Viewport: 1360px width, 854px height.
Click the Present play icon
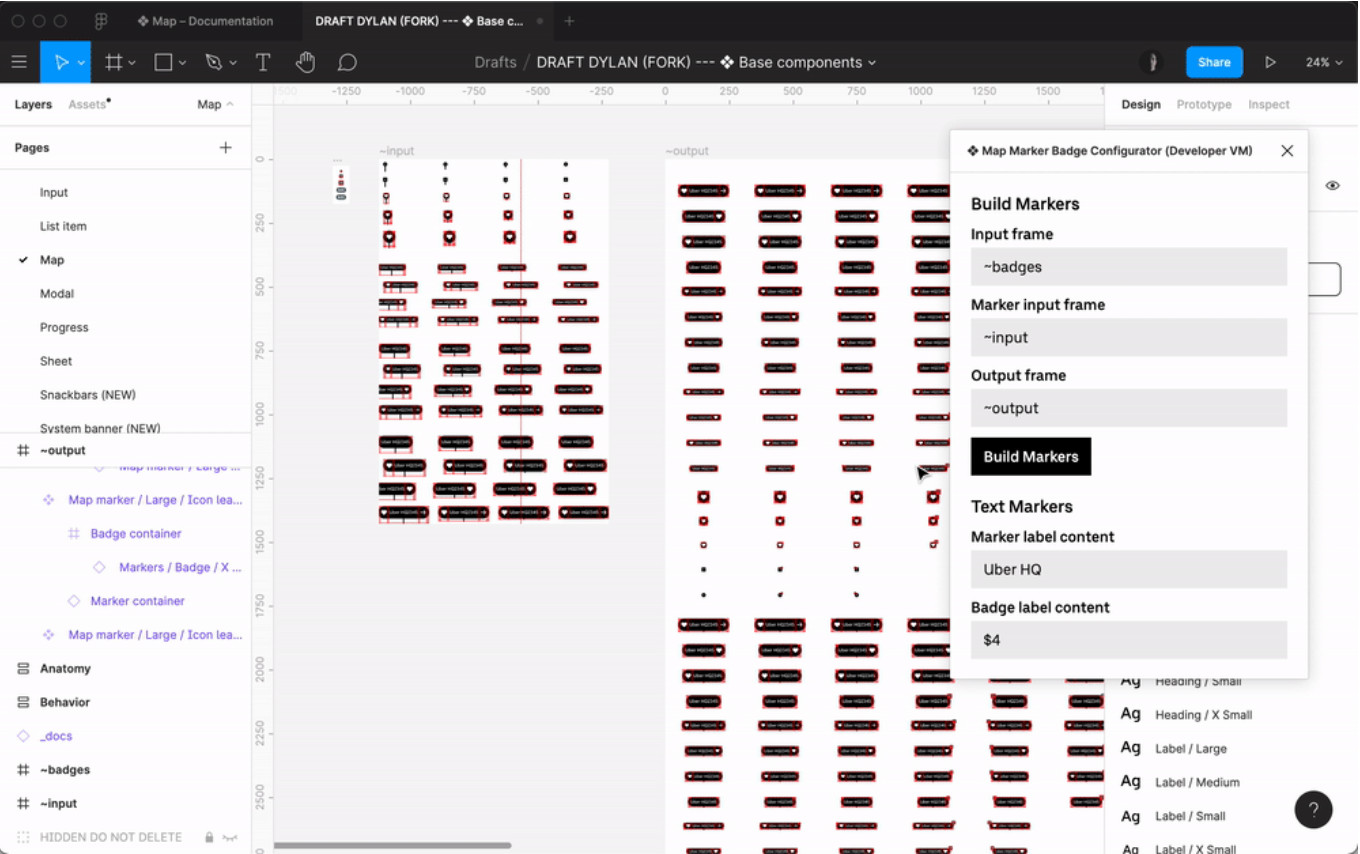1270,62
